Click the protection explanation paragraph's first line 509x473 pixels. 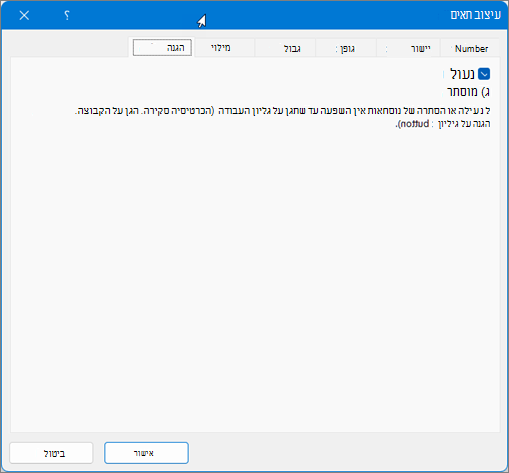[283, 111]
